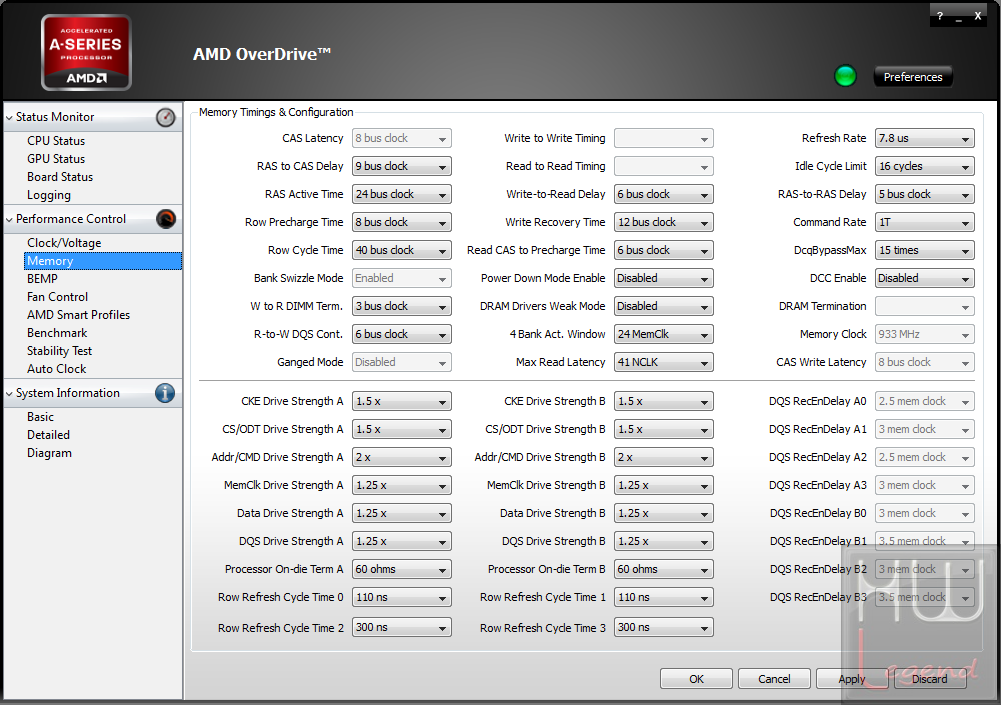Open the Row Cycle Time dropdown
The width and height of the screenshot is (1001, 705).
click(402, 250)
